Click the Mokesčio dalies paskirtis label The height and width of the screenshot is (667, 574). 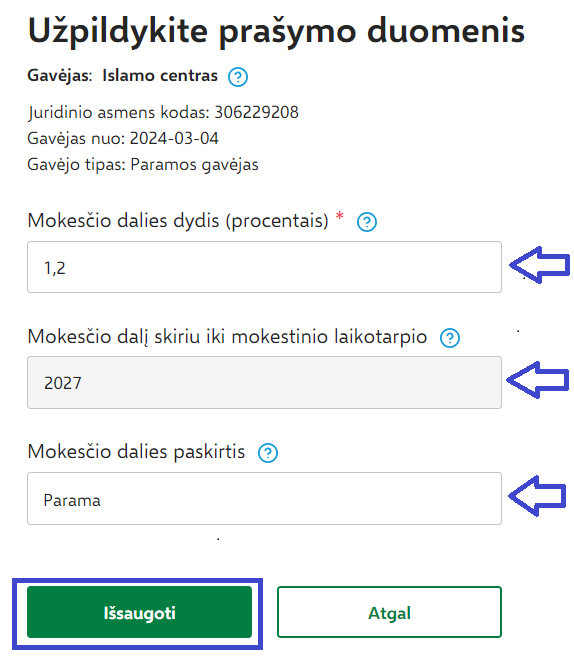(x=136, y=451)
